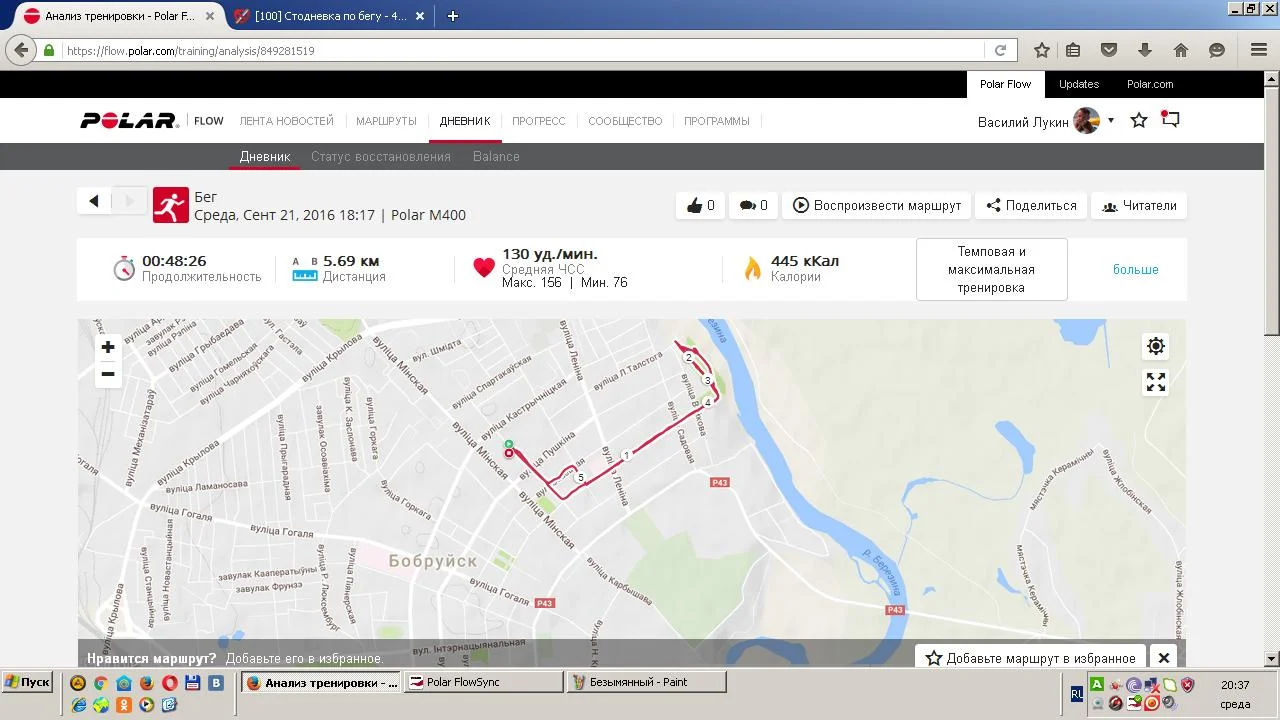Show bookmarks list in Firefox toolbar
The width and height of the screenshot is (1280, 720).
(1073, 50)
